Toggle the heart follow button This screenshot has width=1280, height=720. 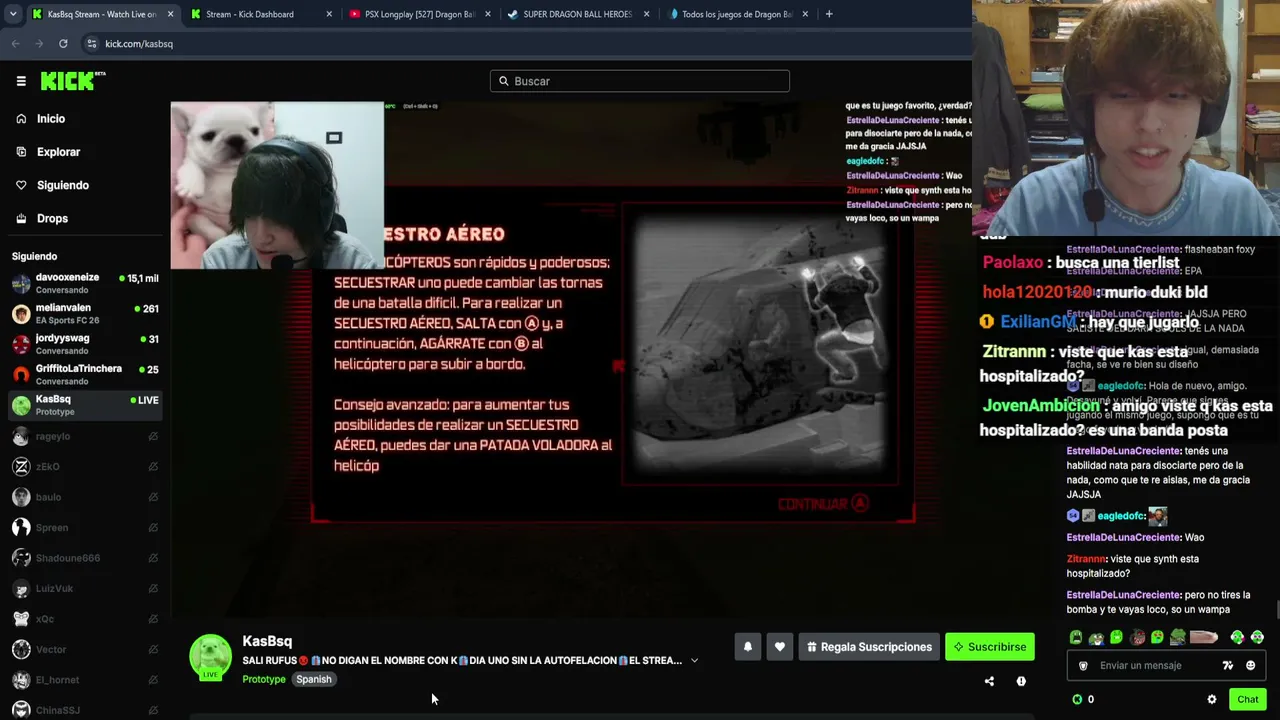780,647
